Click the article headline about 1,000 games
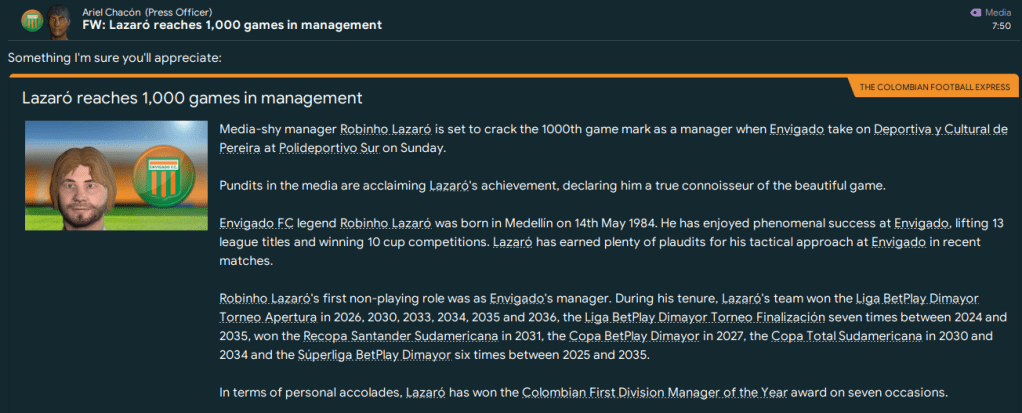 [192, 98]
